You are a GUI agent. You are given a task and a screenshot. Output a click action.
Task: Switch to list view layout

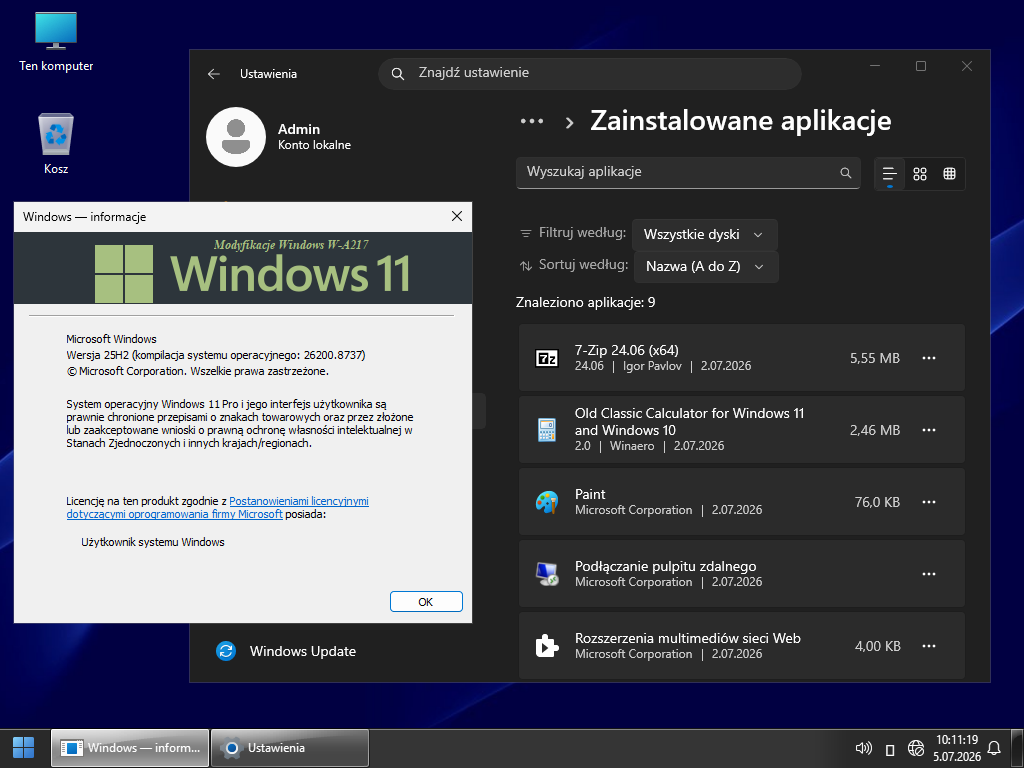(x=889, y=174)
